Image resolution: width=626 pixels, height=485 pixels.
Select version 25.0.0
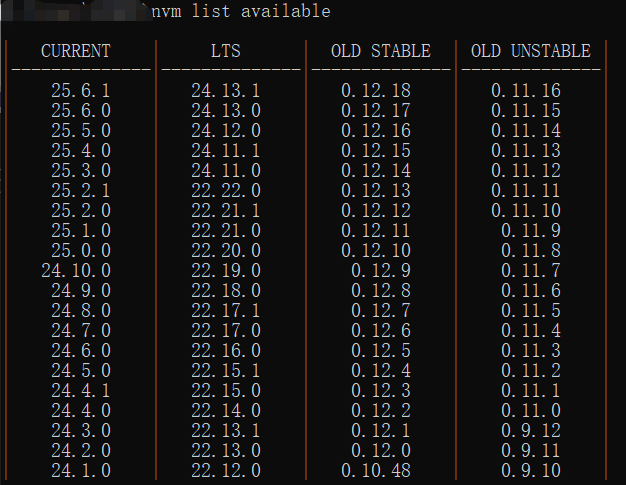[x=81, y=250]
